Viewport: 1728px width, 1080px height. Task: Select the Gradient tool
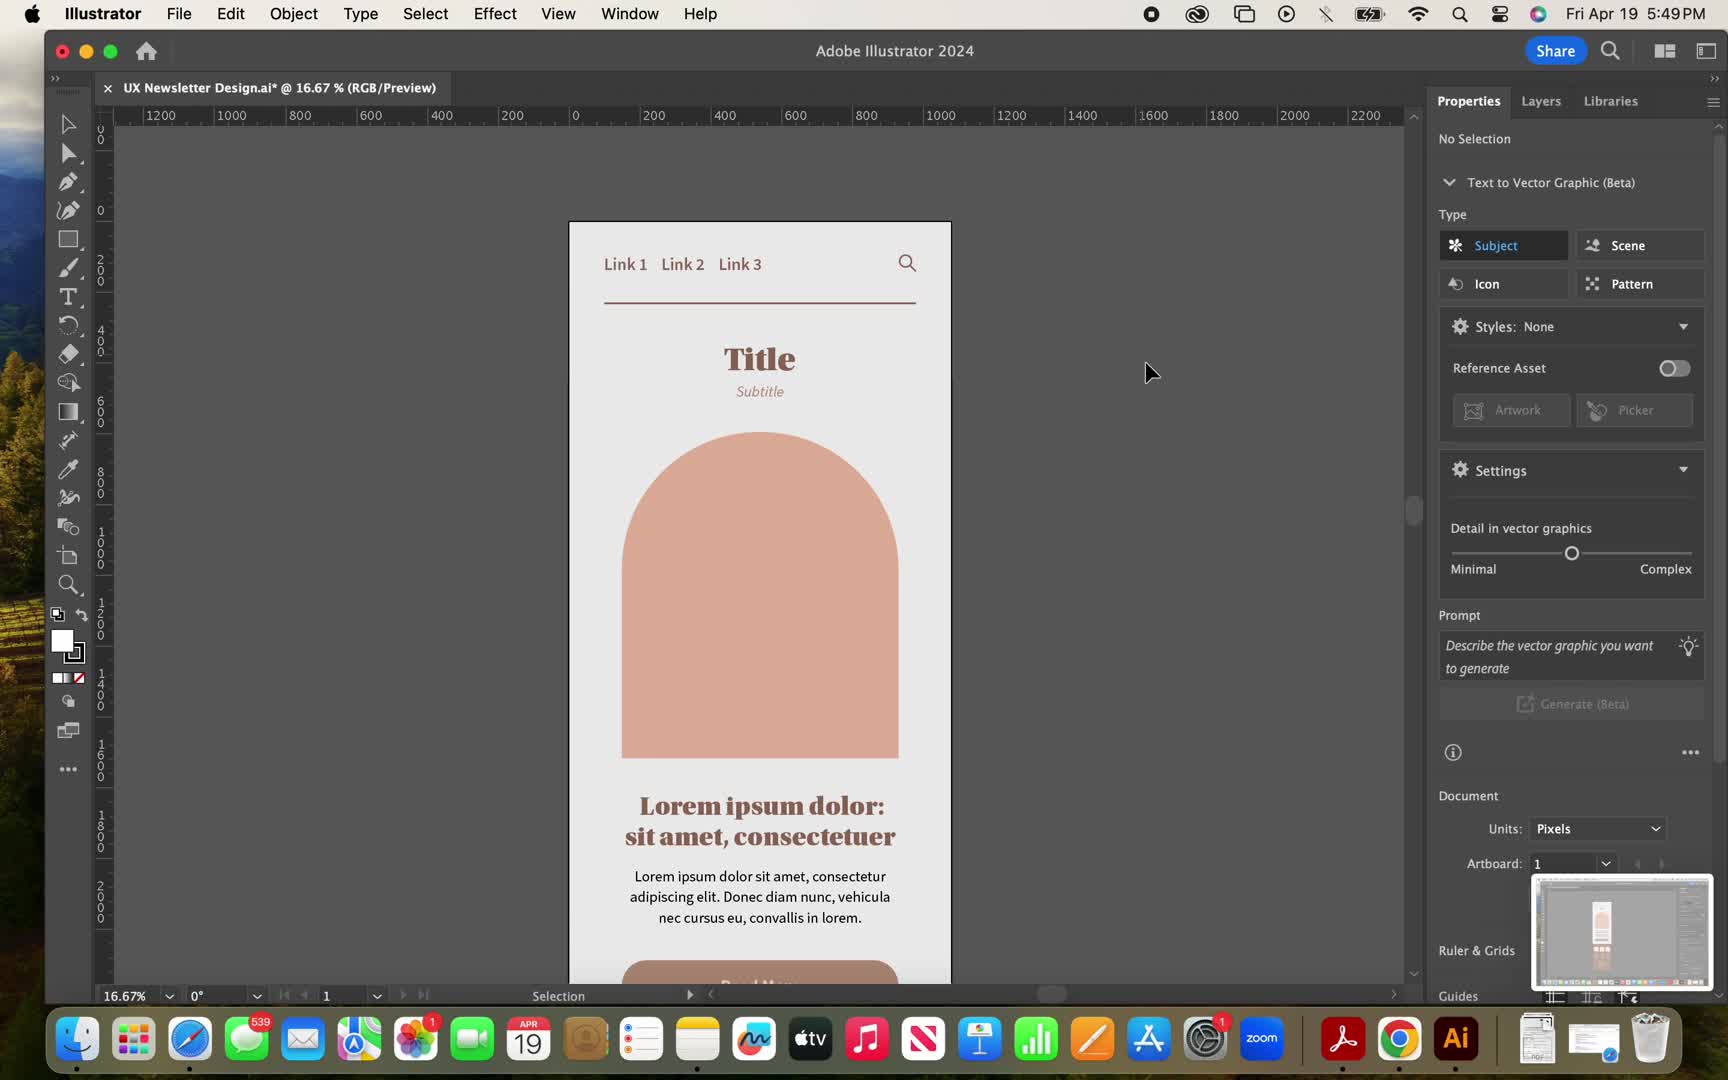[x=68, y=412]
